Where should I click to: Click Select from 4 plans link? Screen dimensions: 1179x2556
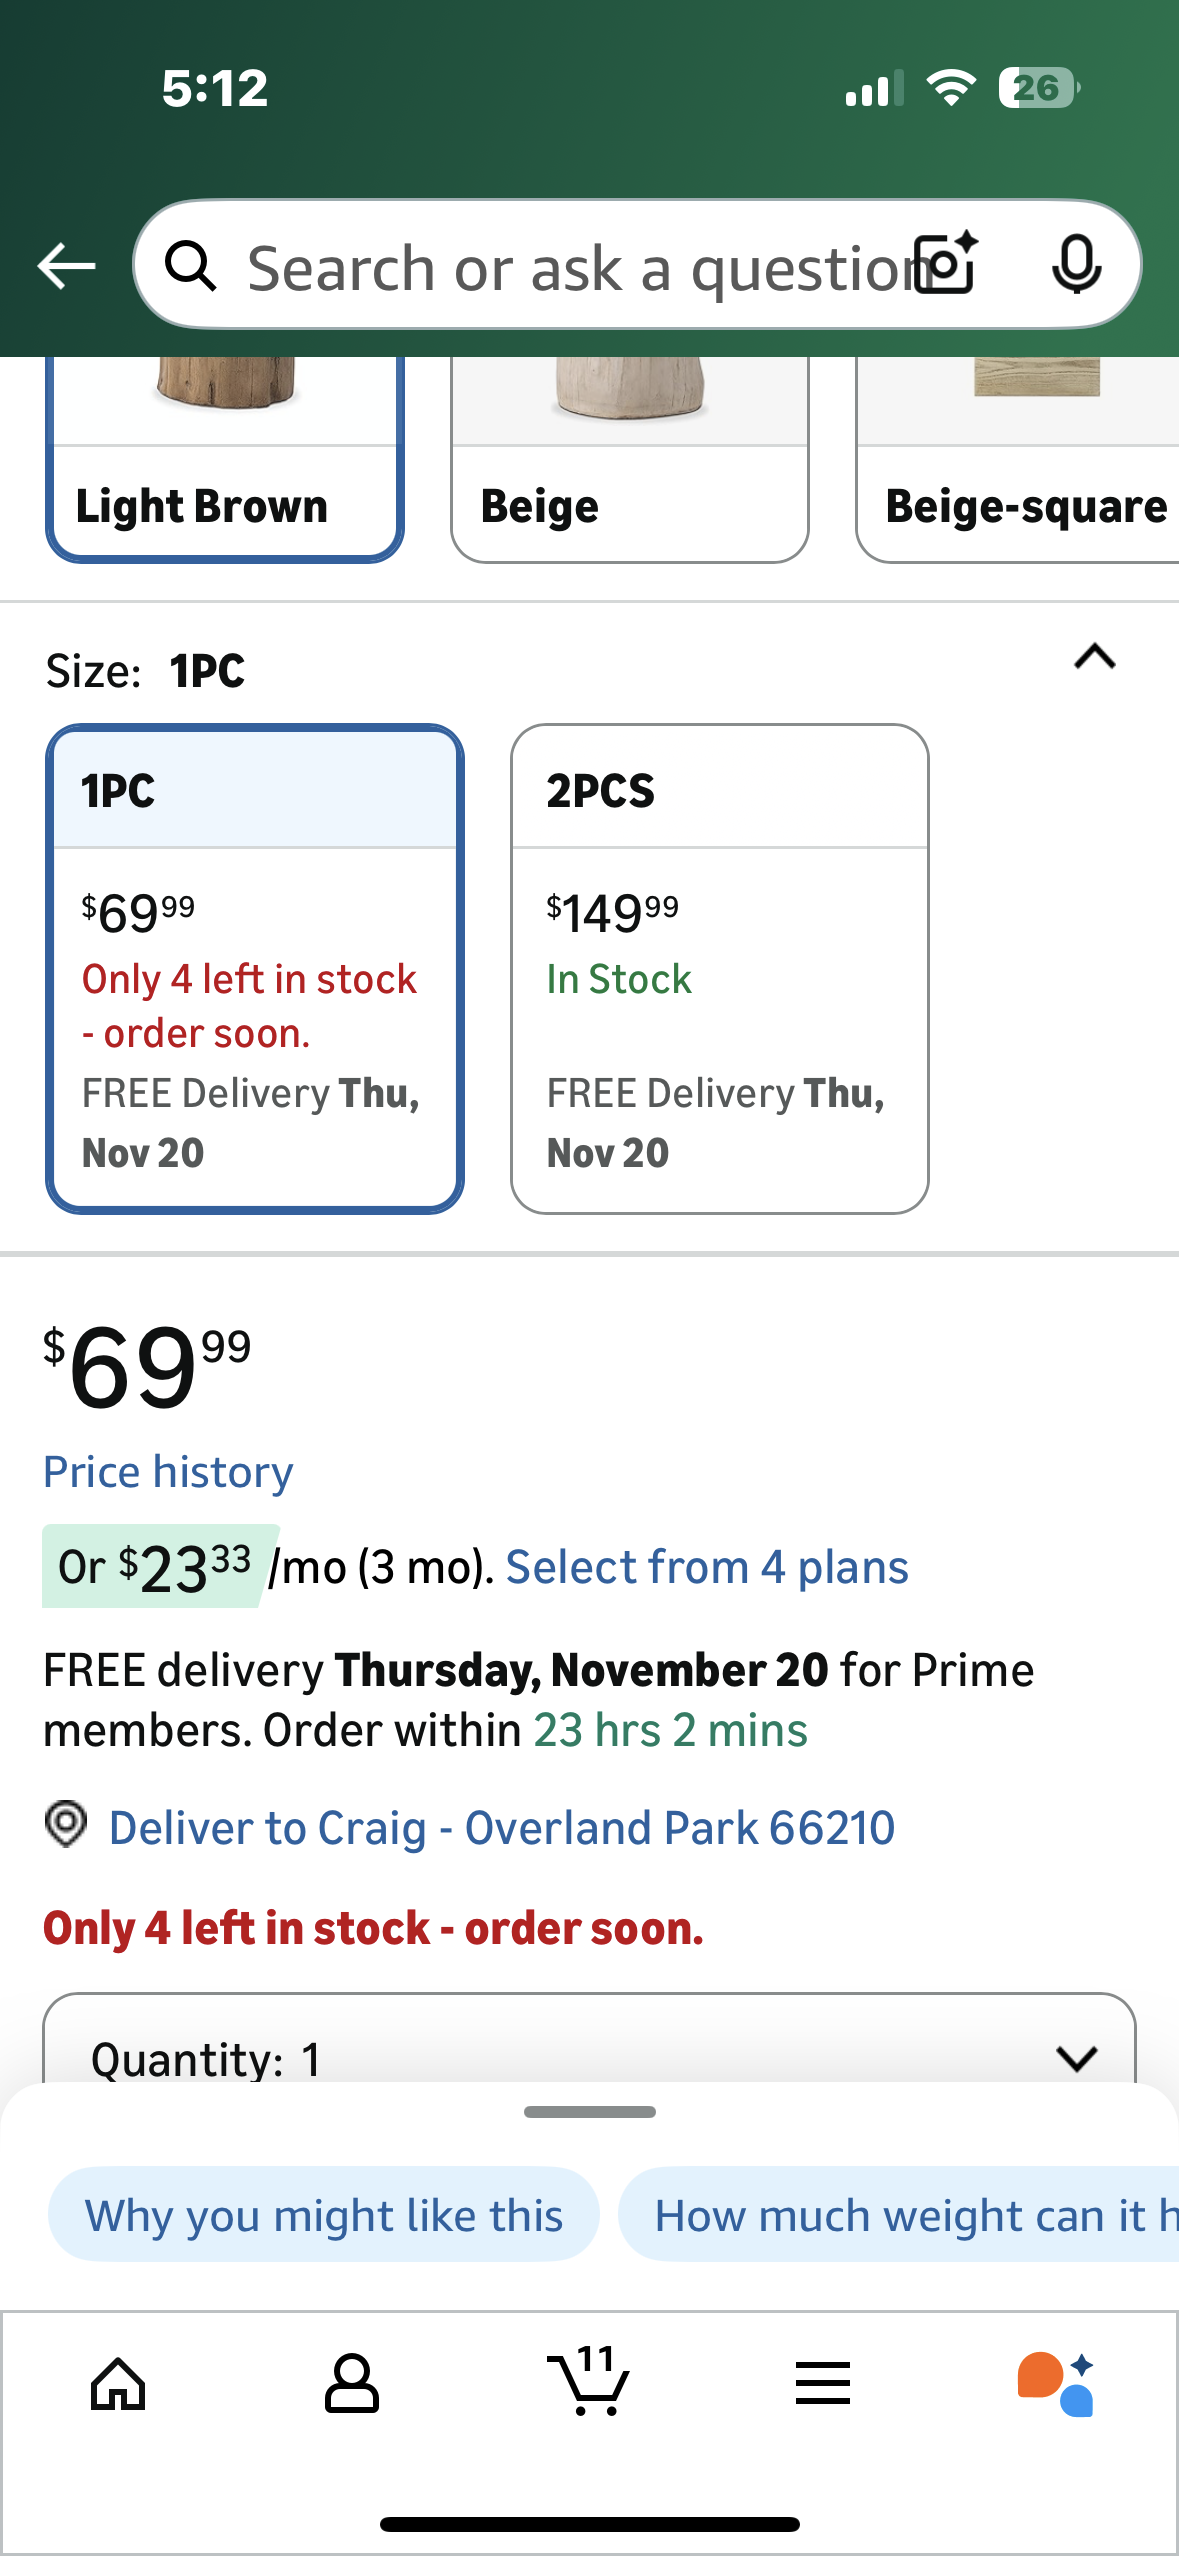point(706,1567)
